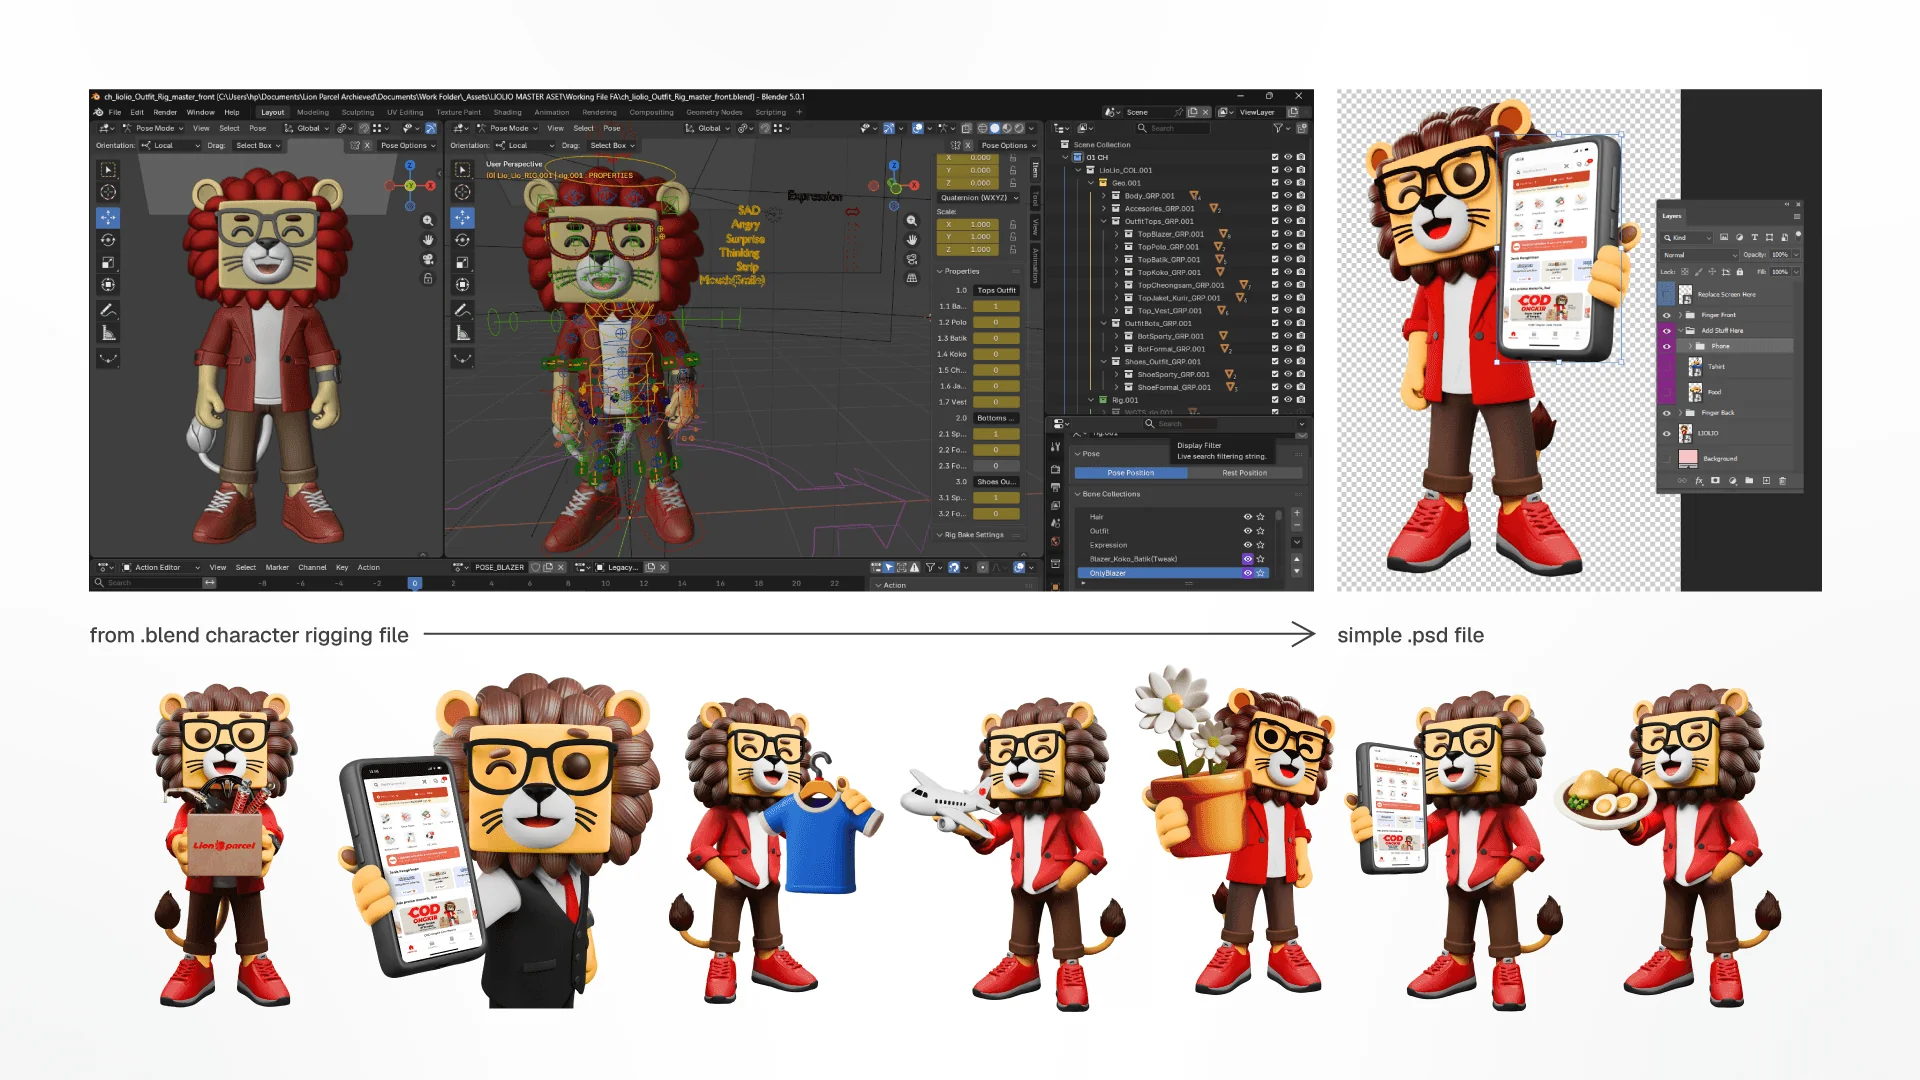Viewport: 1920px width, 1080px height.
Task: Switch to the Sculpting workspace tab
Action: pos(357,112)
